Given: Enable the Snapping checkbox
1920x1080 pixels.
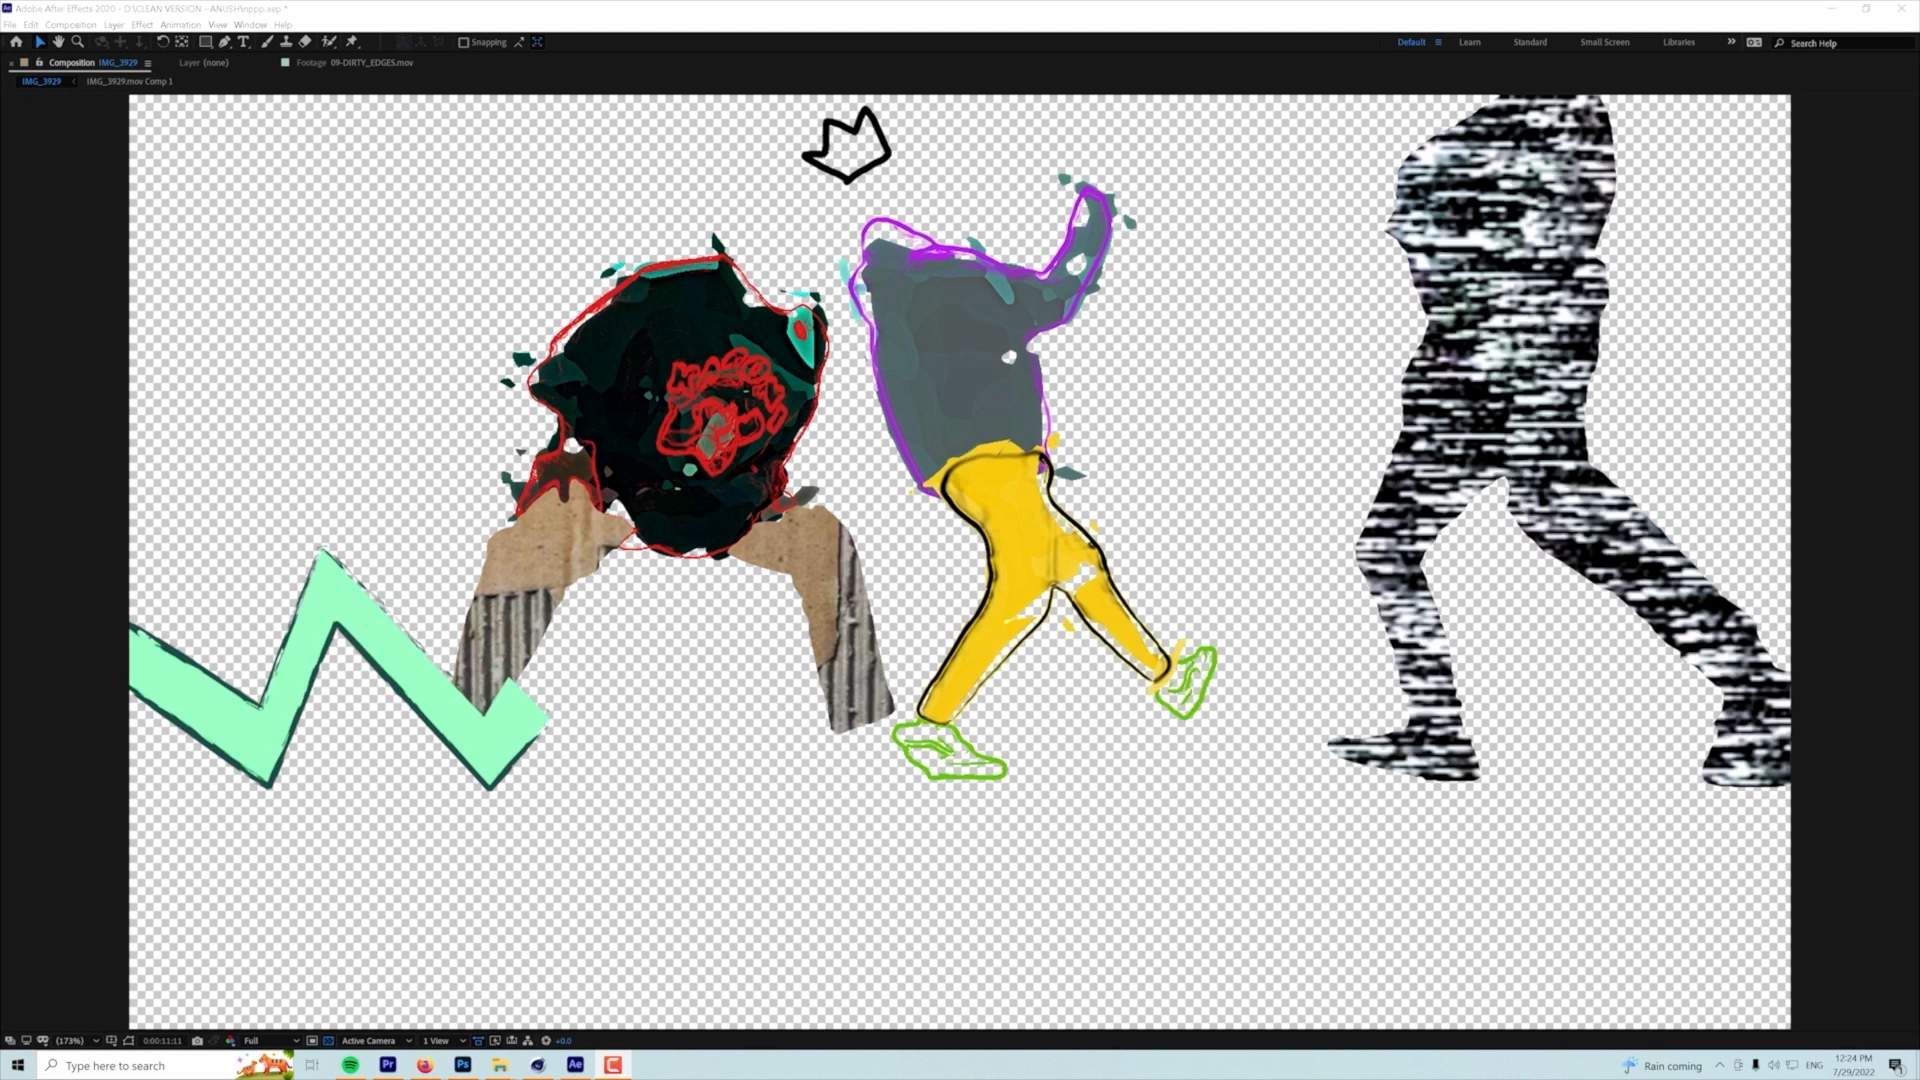Looking at the screenshot, I should [464, 42].
